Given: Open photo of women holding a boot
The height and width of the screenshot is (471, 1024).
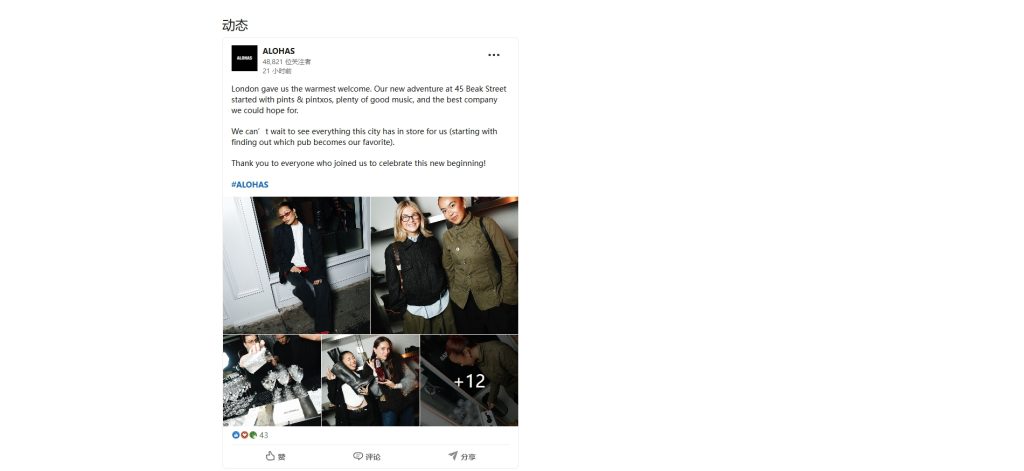Looking at the screenshot, I should click(370, 380).
